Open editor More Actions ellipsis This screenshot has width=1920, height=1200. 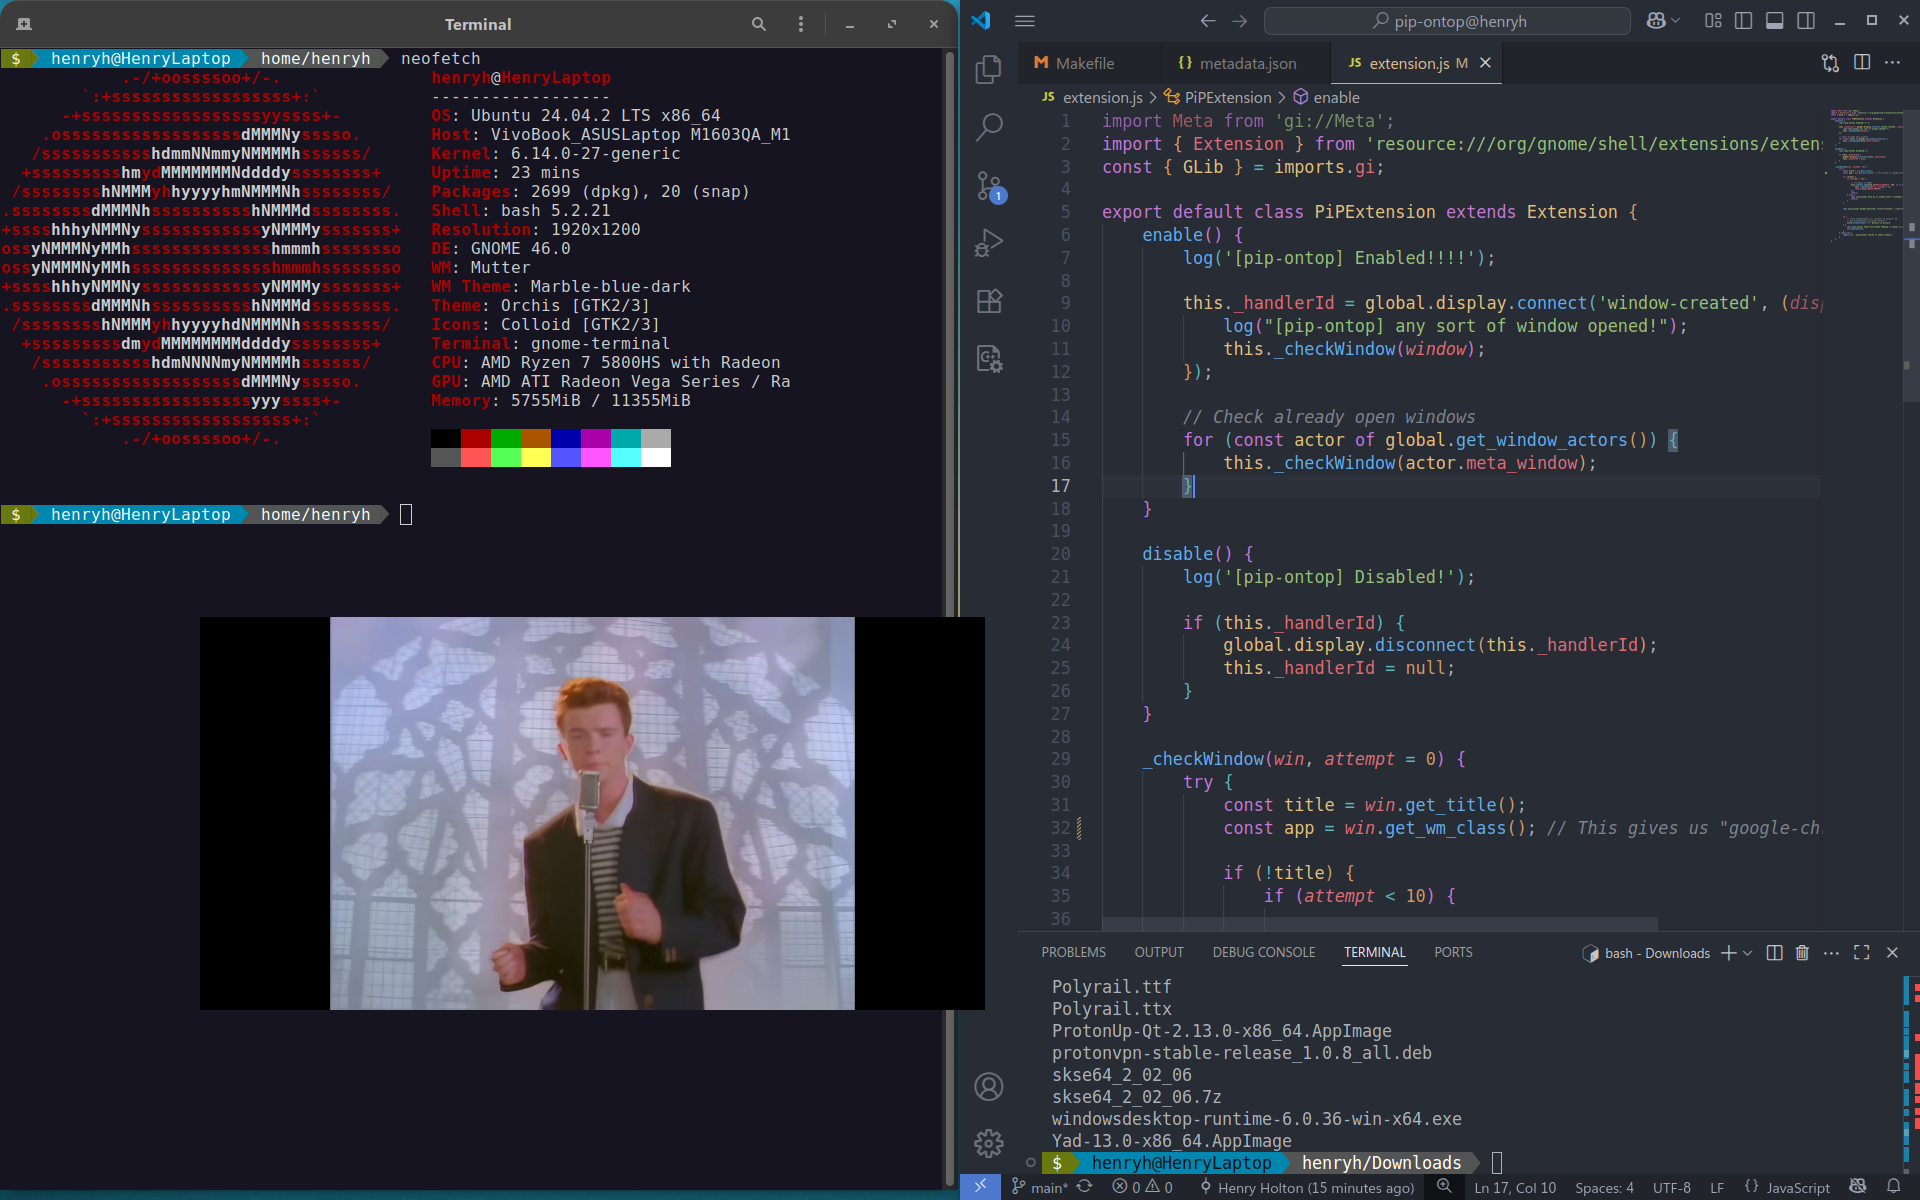(x=1893, y=63)
